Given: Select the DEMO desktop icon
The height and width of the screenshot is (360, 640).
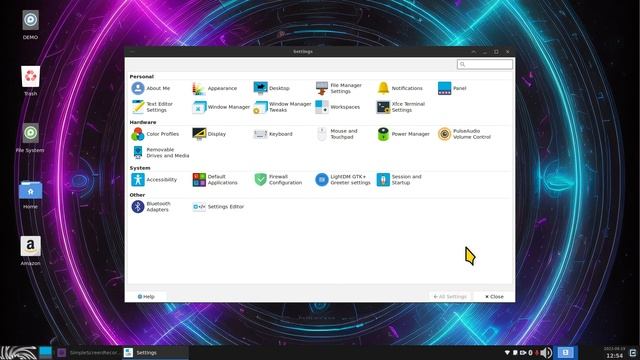Looking at the screenshot, I should coord(31,25).
